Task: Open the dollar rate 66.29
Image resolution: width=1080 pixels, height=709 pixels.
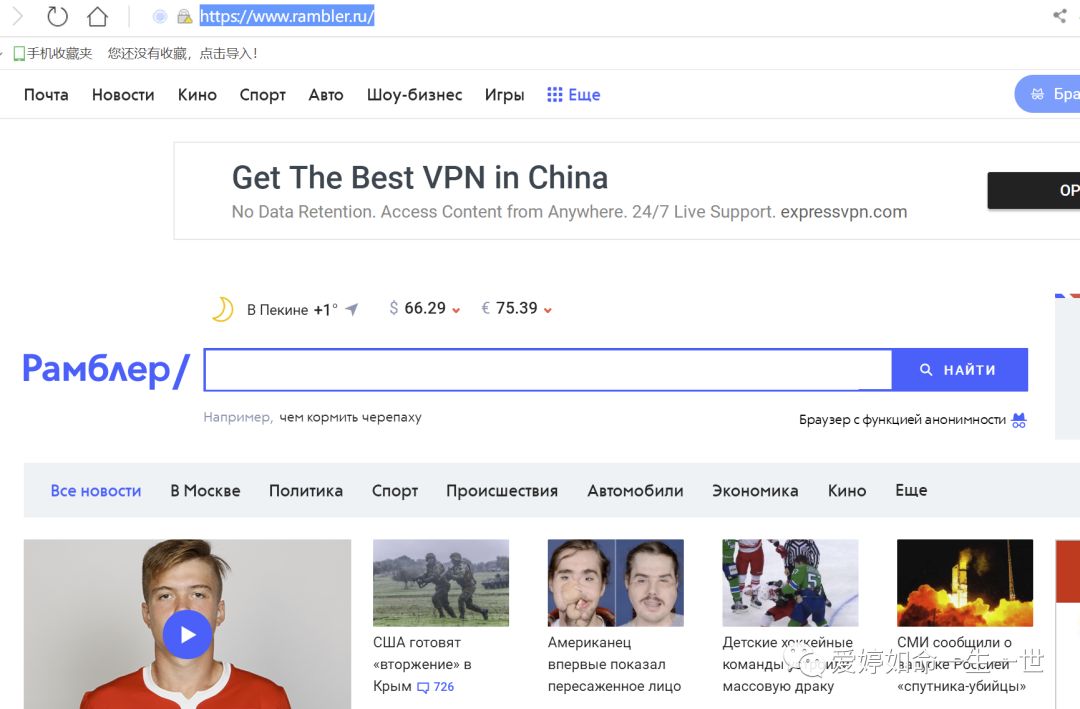Action: tap(417, 308)
